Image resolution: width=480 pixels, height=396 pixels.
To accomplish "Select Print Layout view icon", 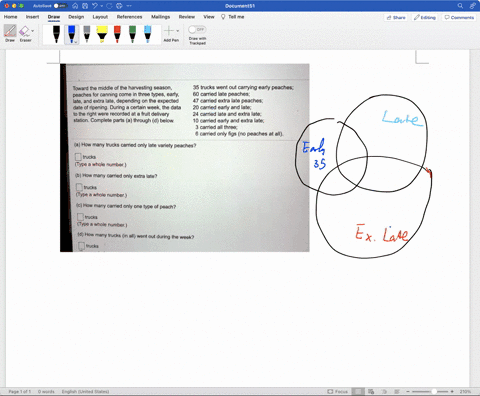I will [358, 391].
